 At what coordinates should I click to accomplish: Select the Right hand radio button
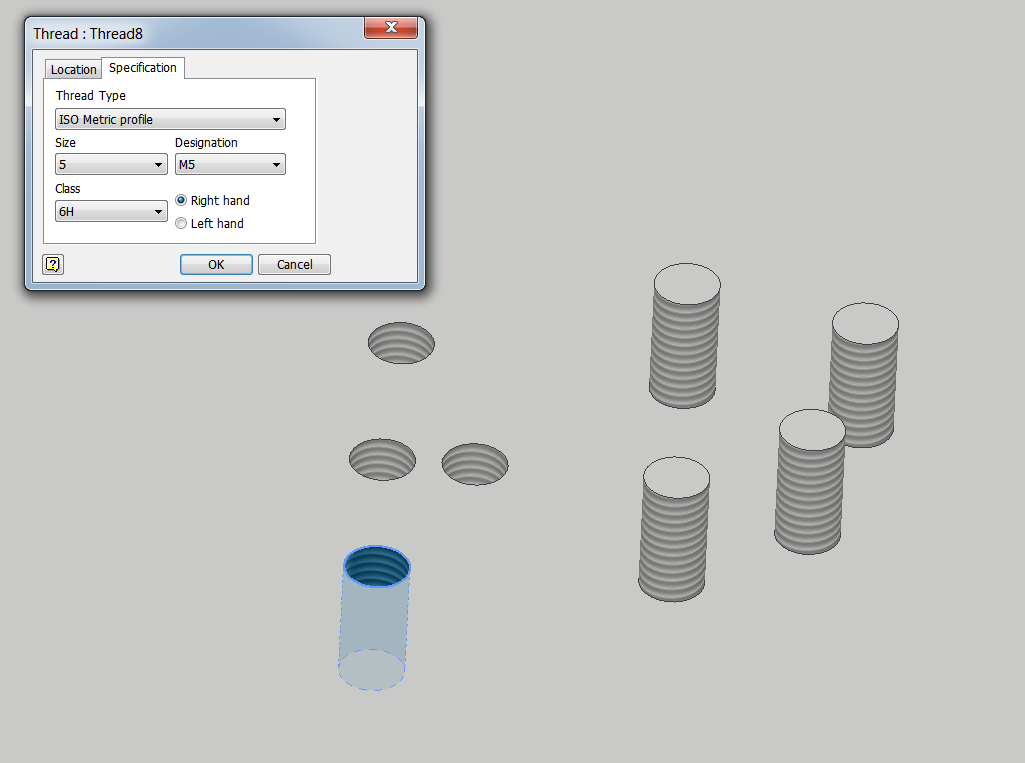[x=181, y=200]
